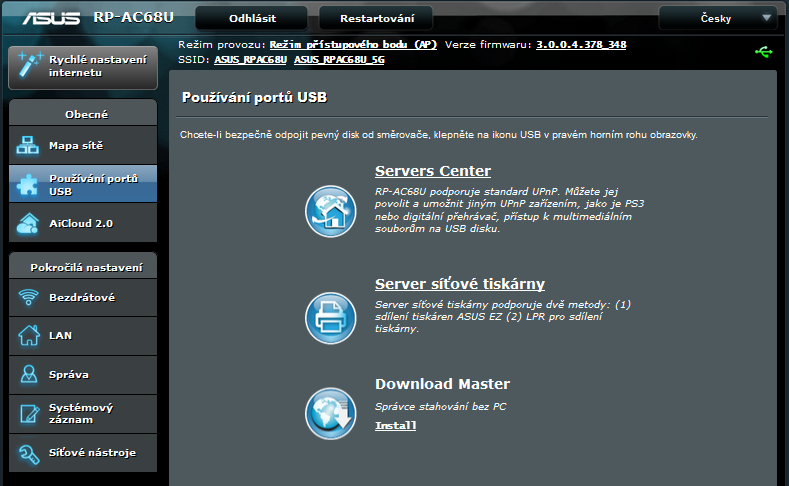Select Používání portů USB menu item

[x=83, y=184]
